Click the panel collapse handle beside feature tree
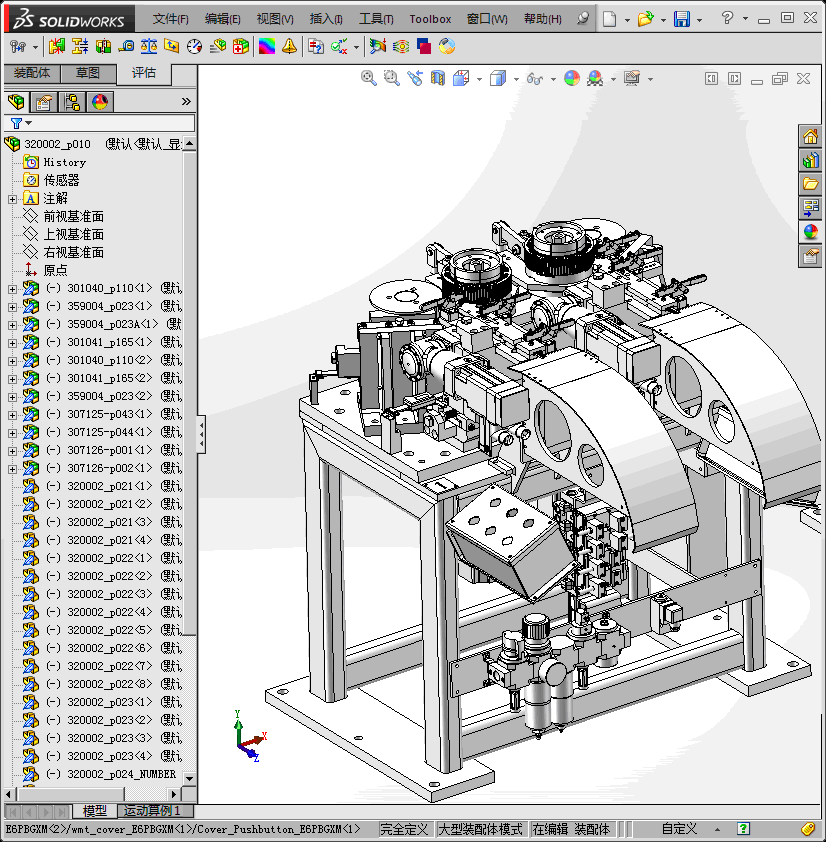The height and width of the screenshot is (842, 826). point(201,434)
